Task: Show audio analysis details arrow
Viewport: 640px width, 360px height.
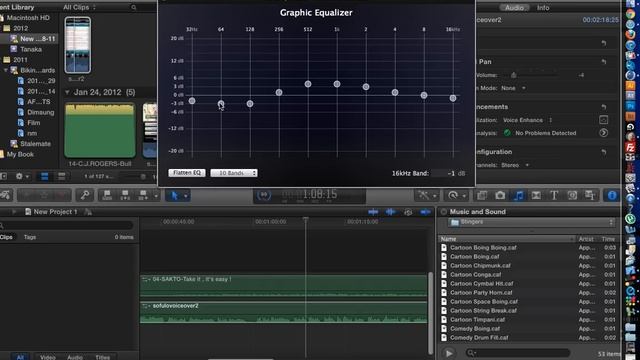Action: 603,133
